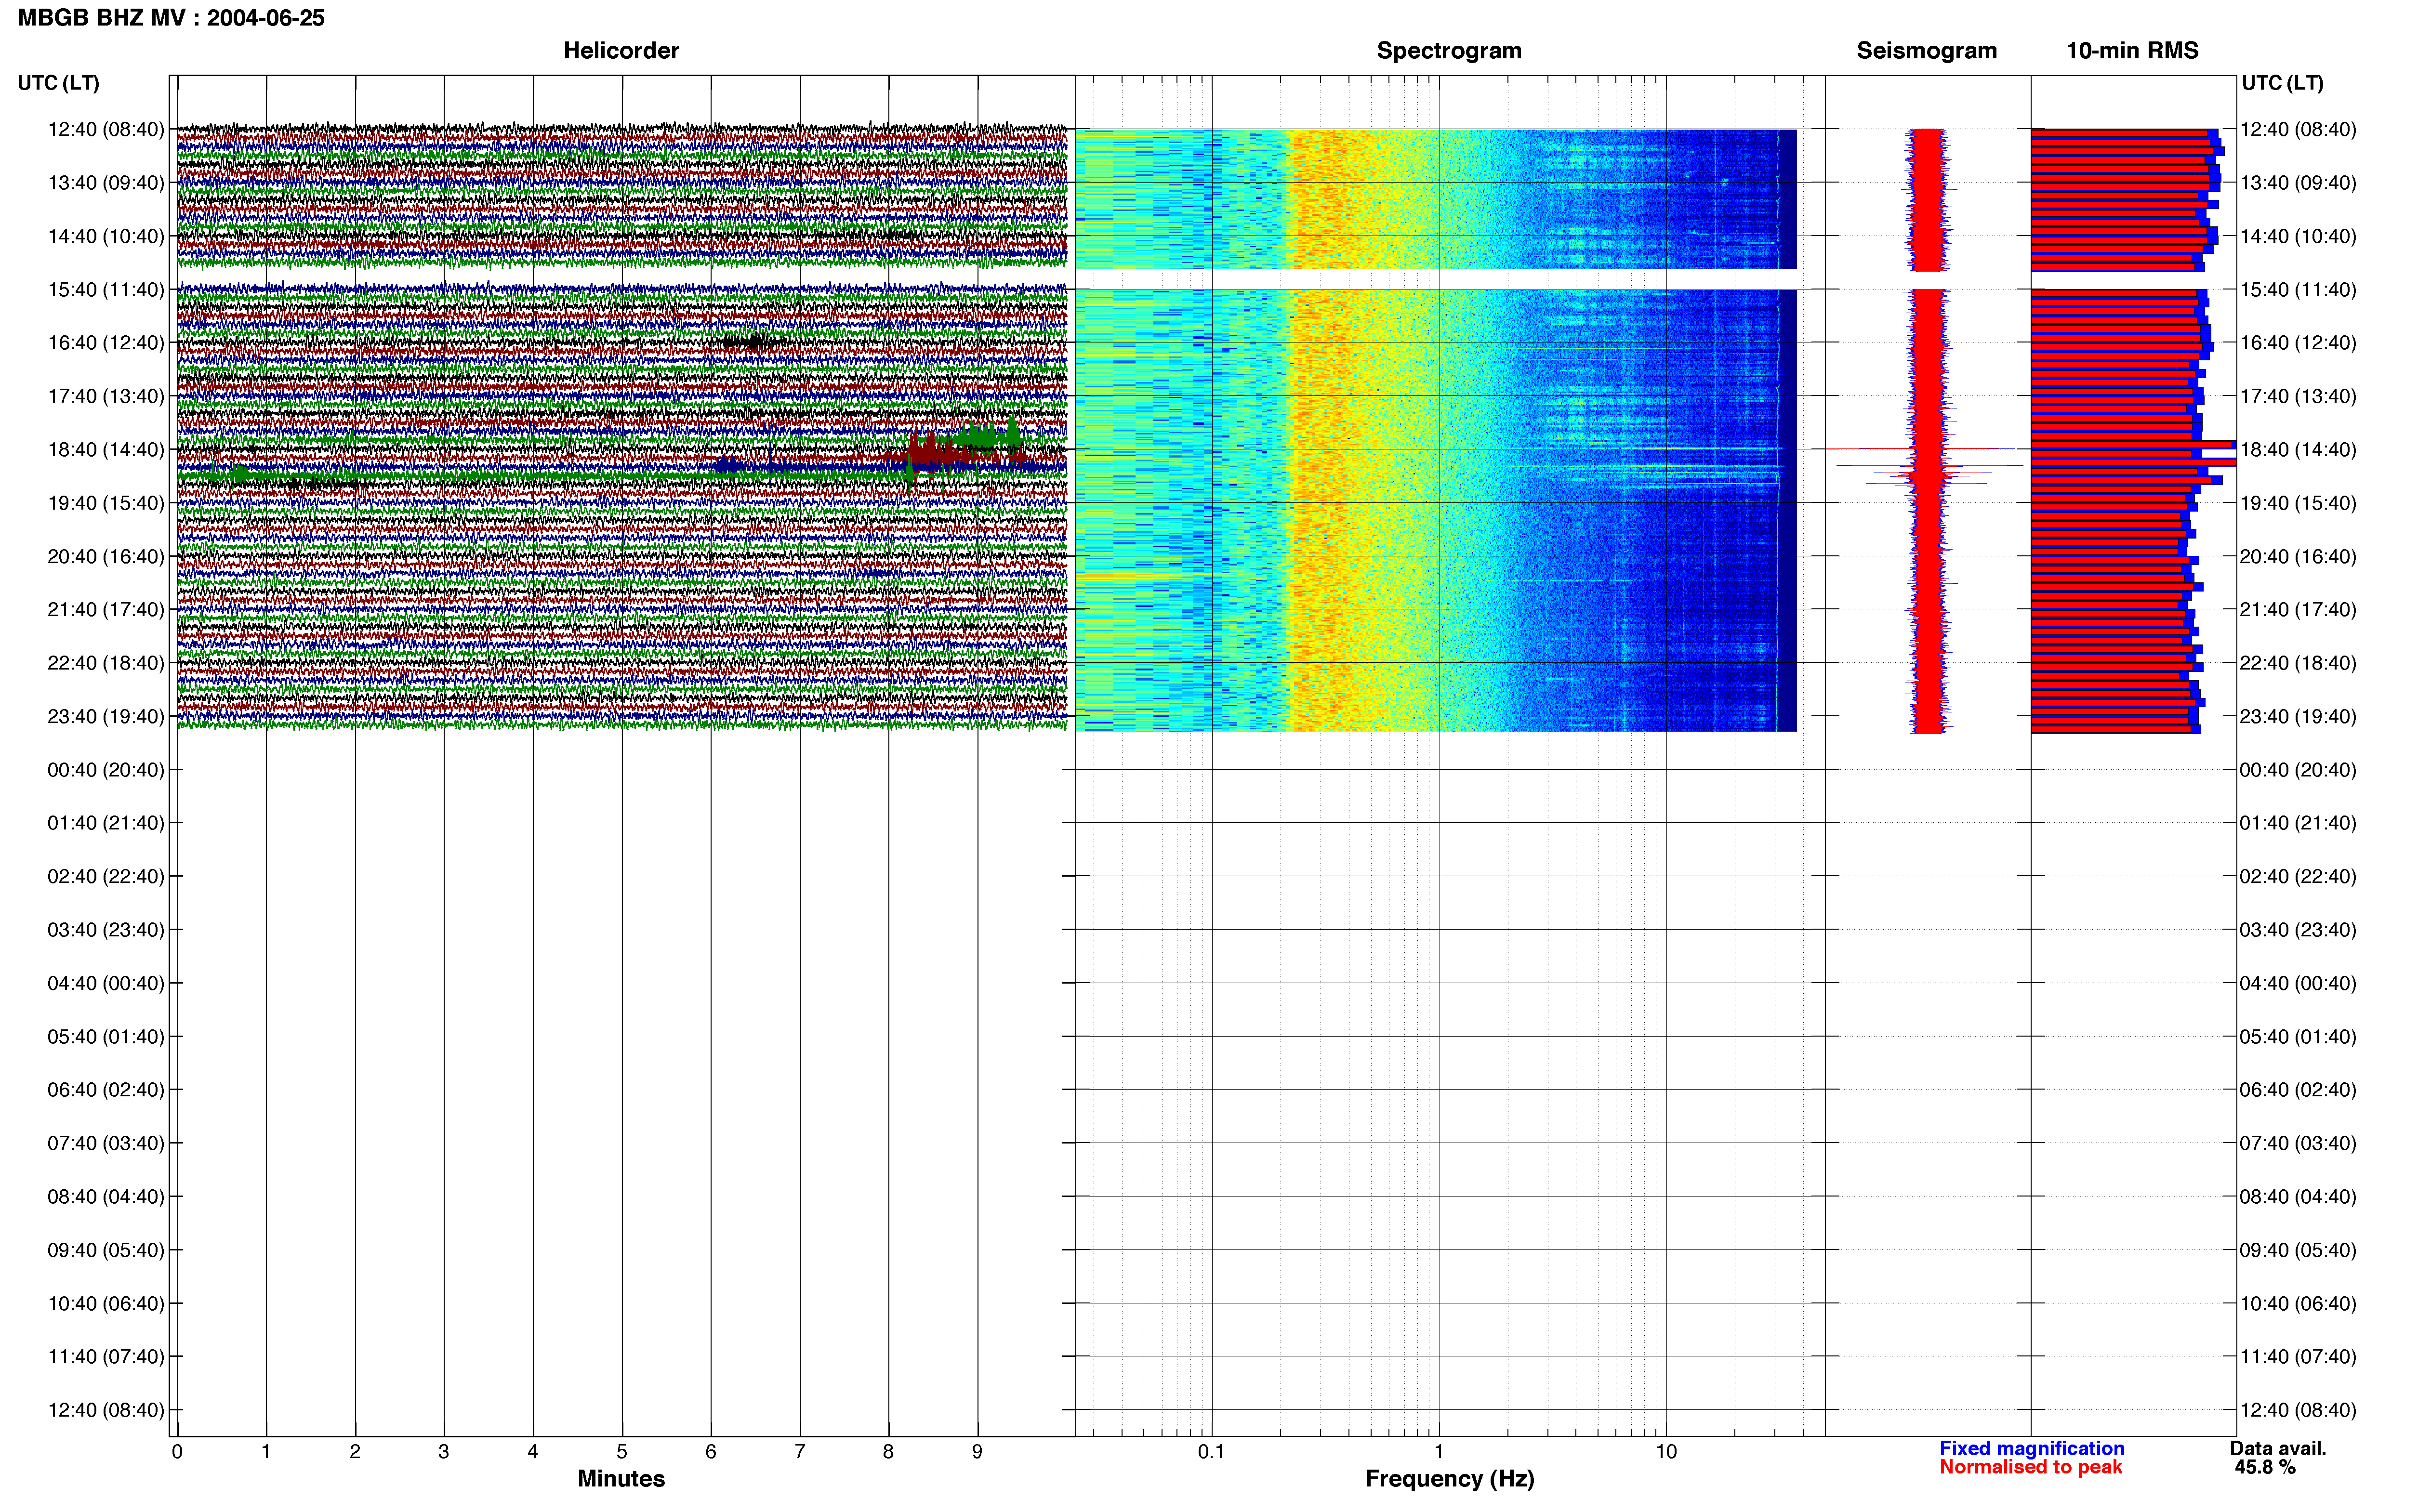The height and width of the screenshot is (1512, 2418).
Task: Click left time label 09:40 (05:40)
Action: (x=106, y=1250)
